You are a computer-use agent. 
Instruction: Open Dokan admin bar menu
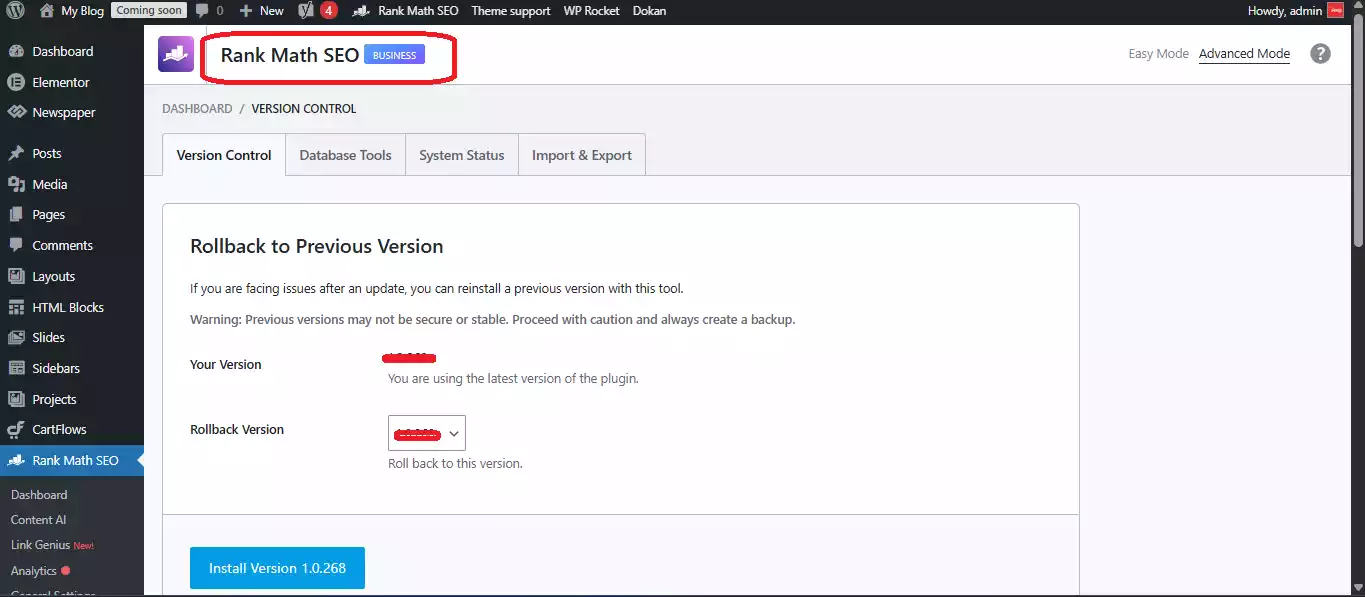click(x=650, y=11)
